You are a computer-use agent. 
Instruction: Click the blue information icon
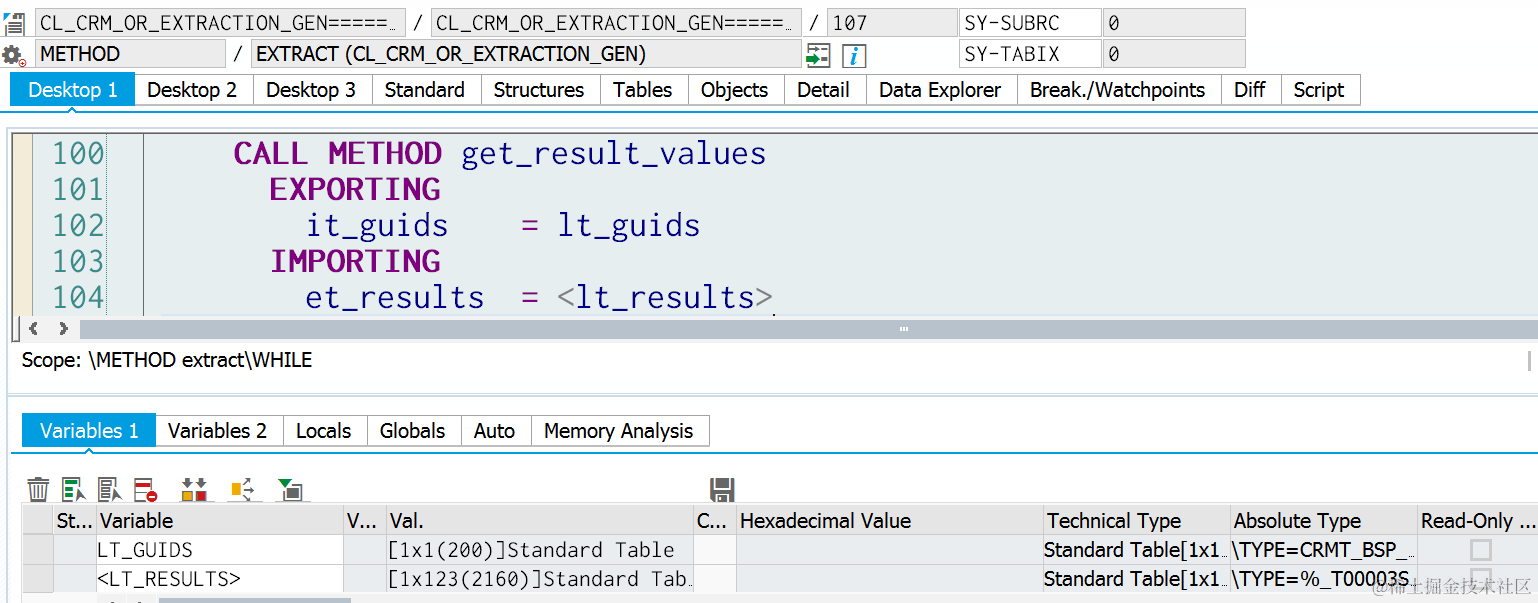tap(854, 55)
